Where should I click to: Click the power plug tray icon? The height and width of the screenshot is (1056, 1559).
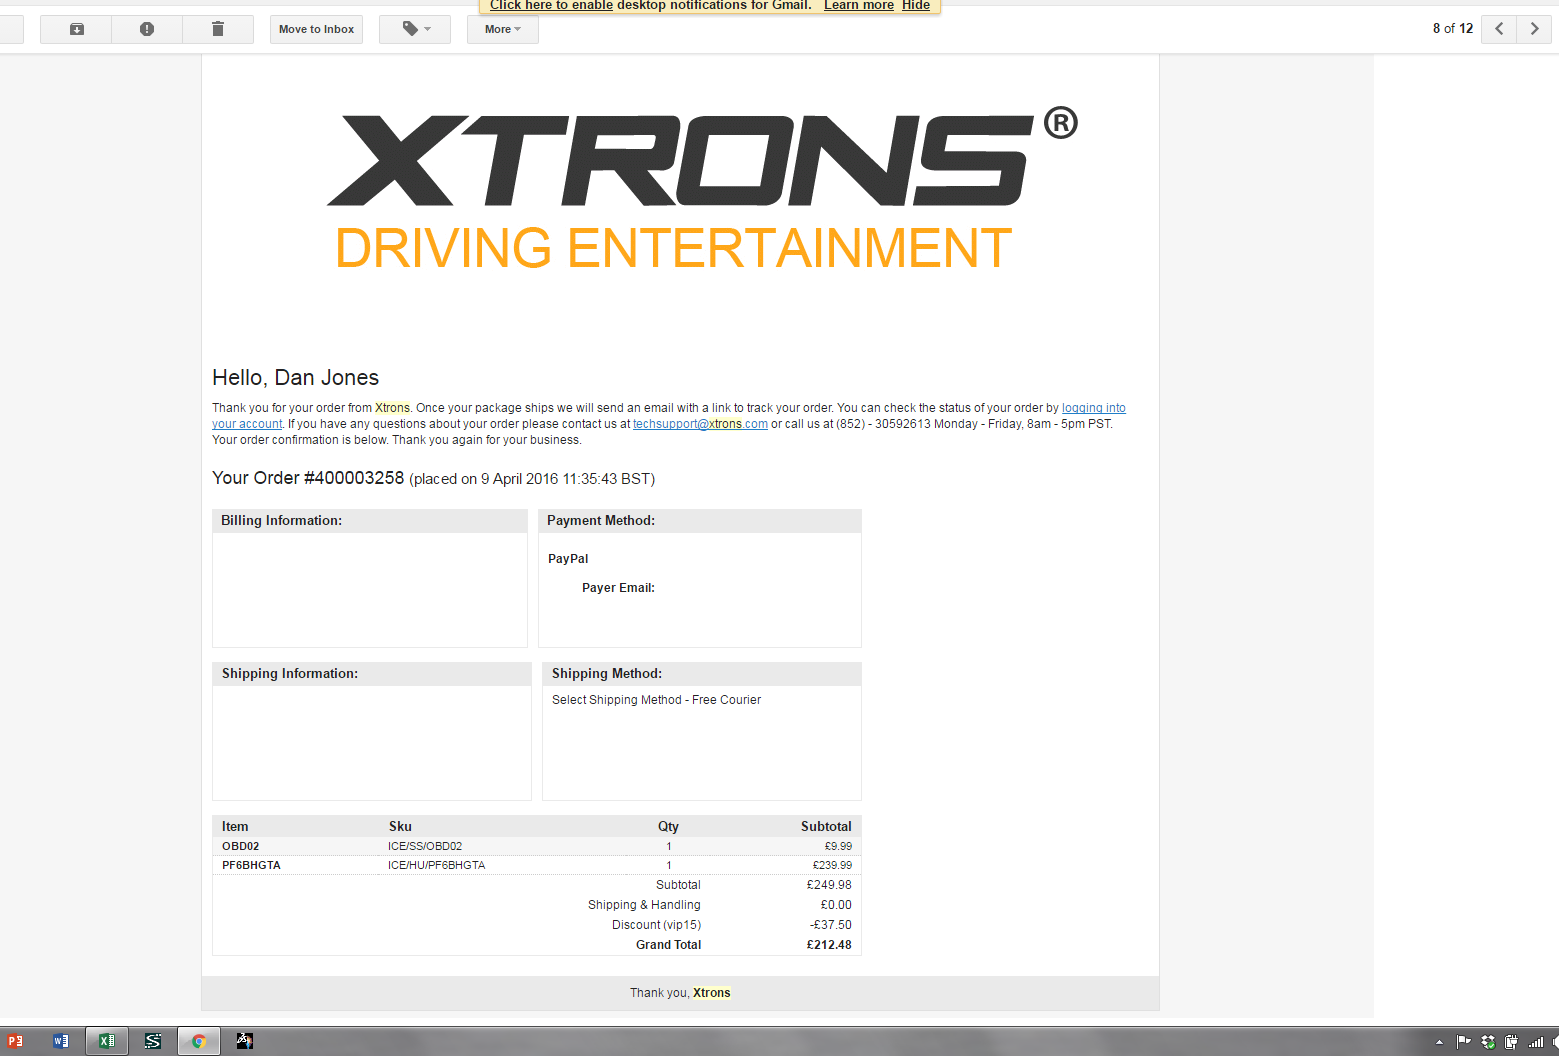click(x=1511, y=1041)
